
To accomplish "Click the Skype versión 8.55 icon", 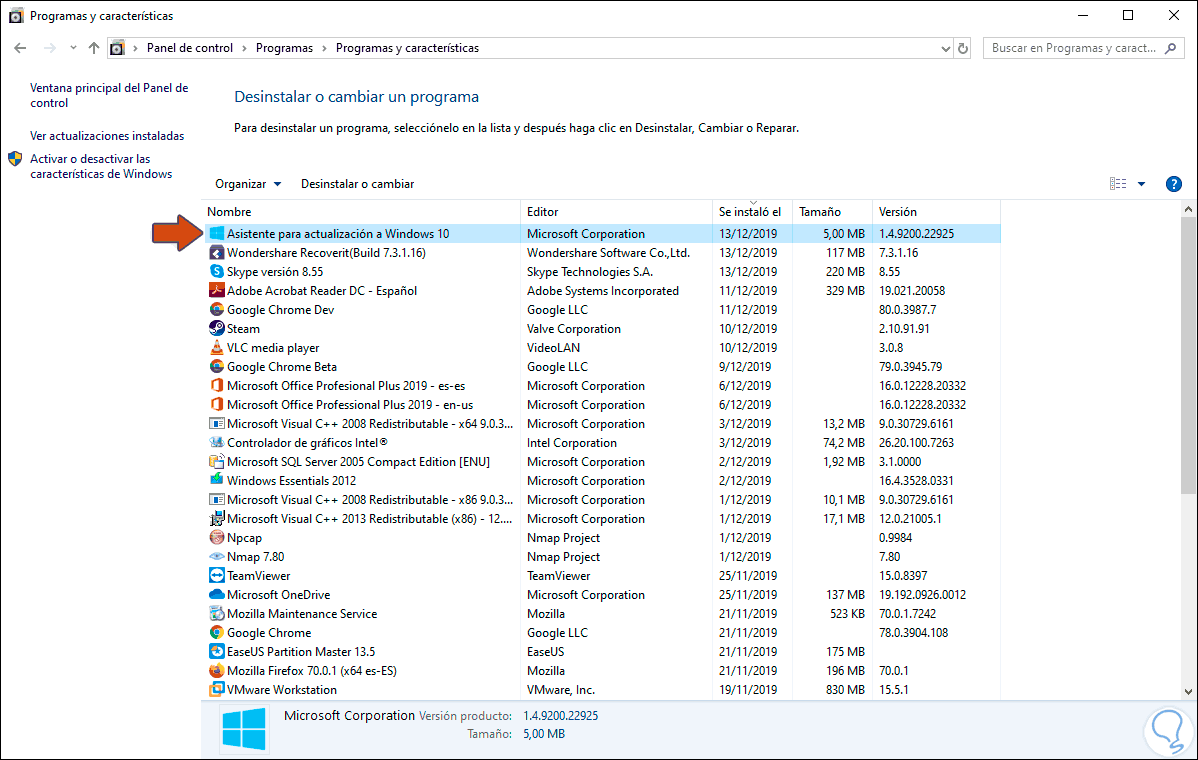I will point(216,272).
